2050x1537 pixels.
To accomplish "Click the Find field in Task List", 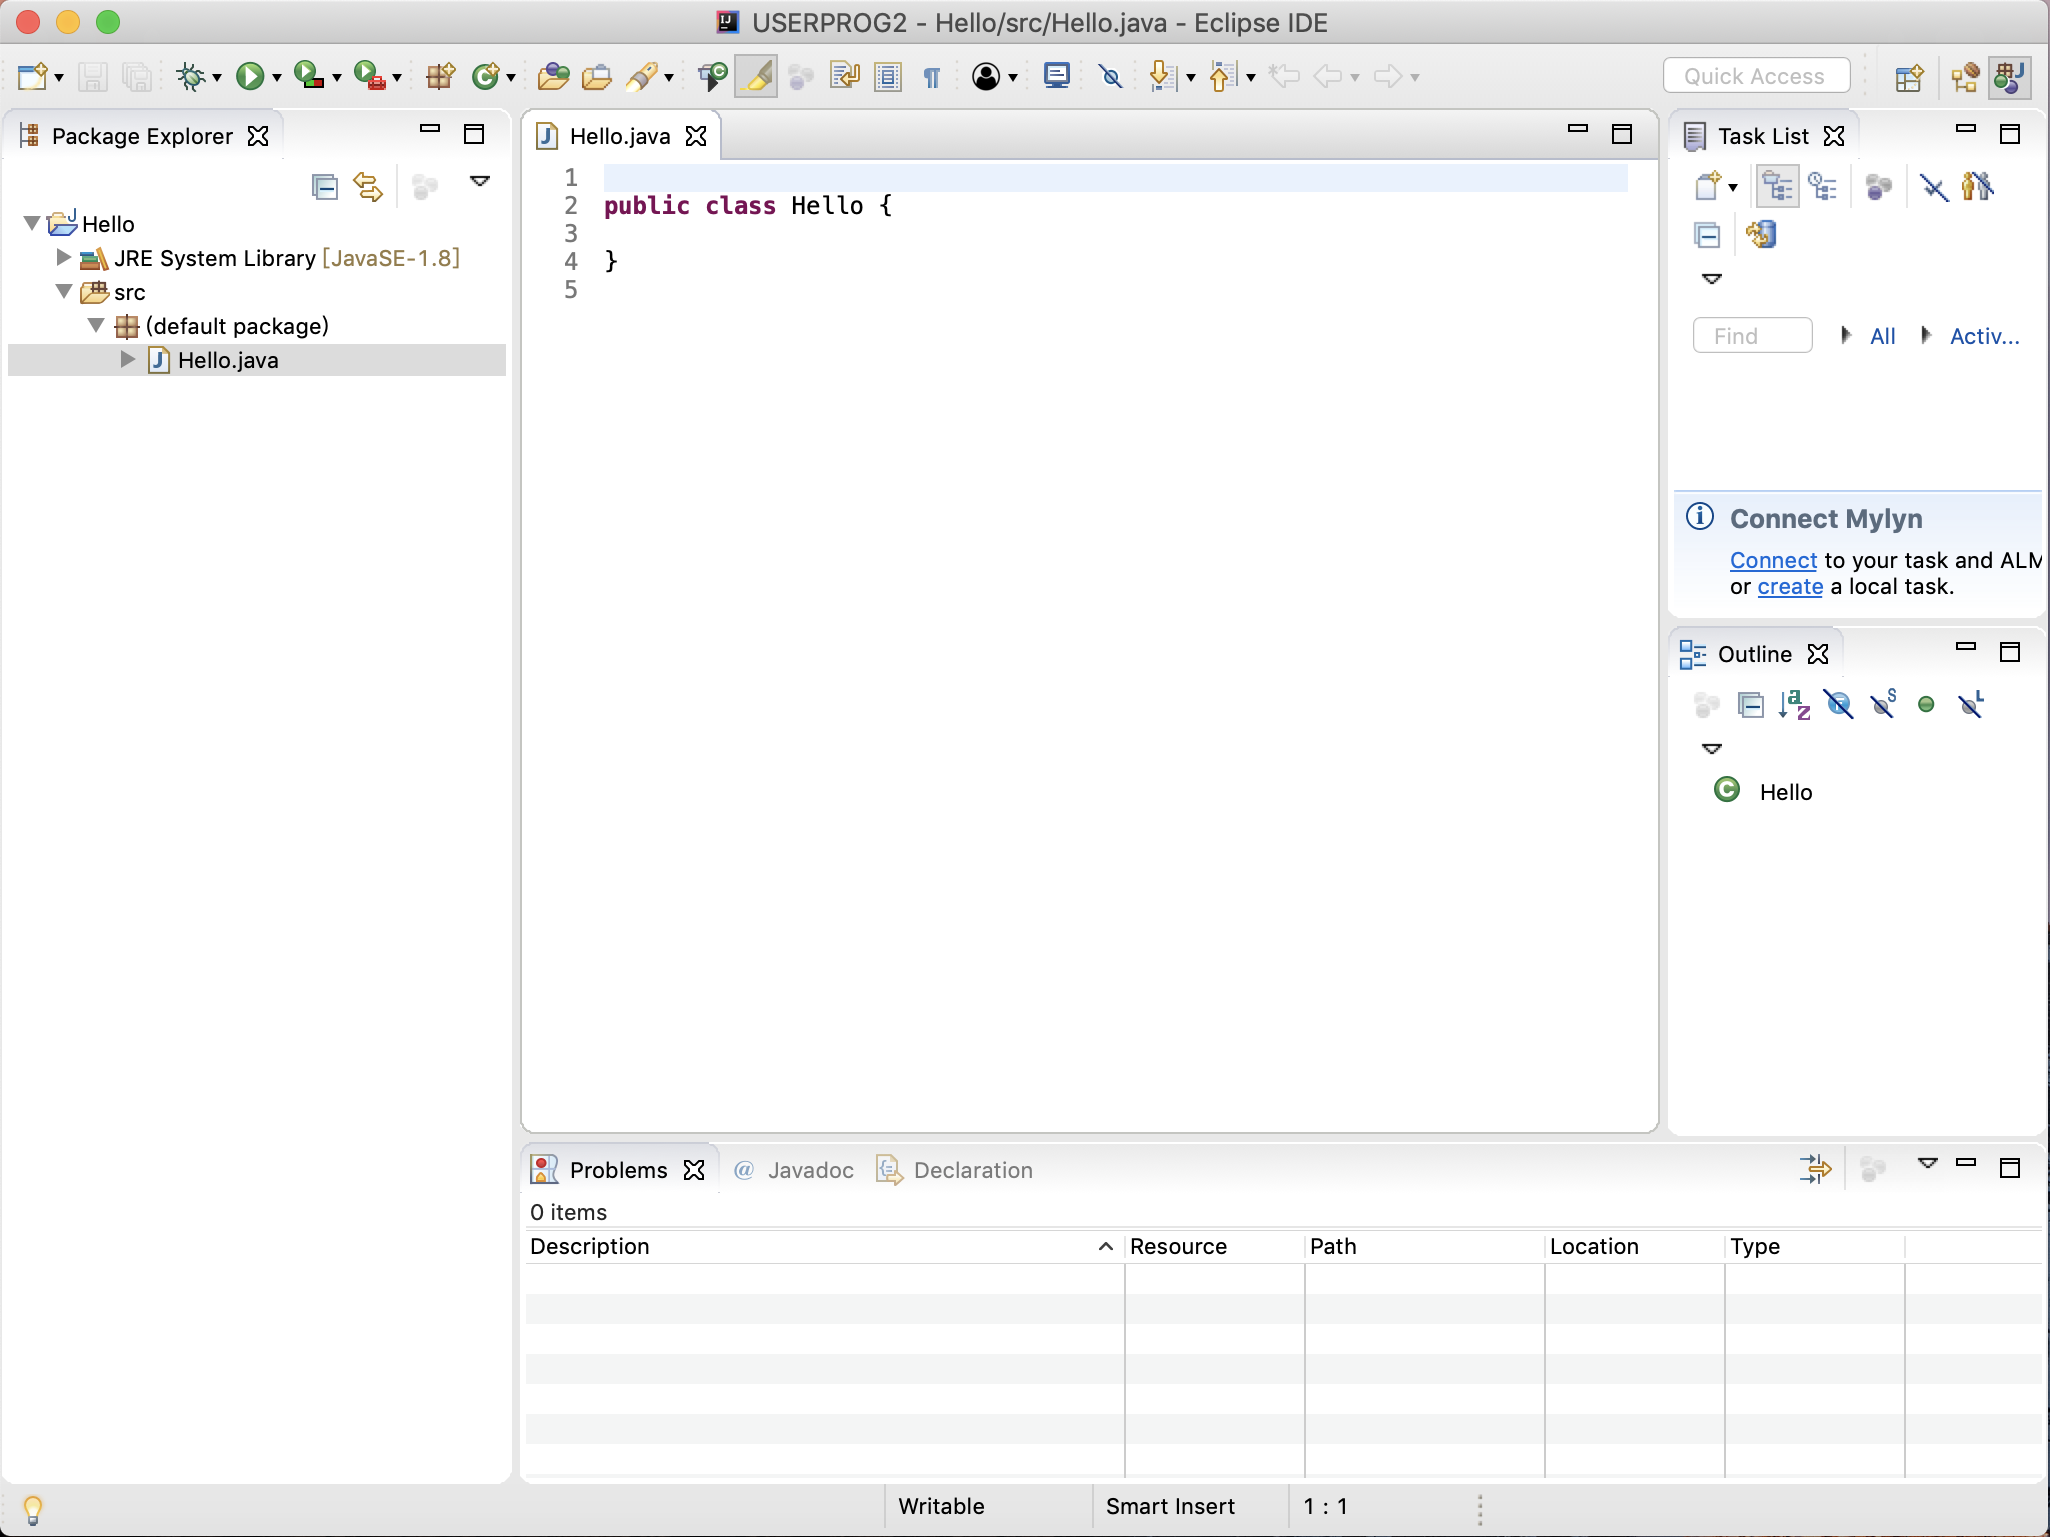I will pyautogui.click(x=1752, y=336).
